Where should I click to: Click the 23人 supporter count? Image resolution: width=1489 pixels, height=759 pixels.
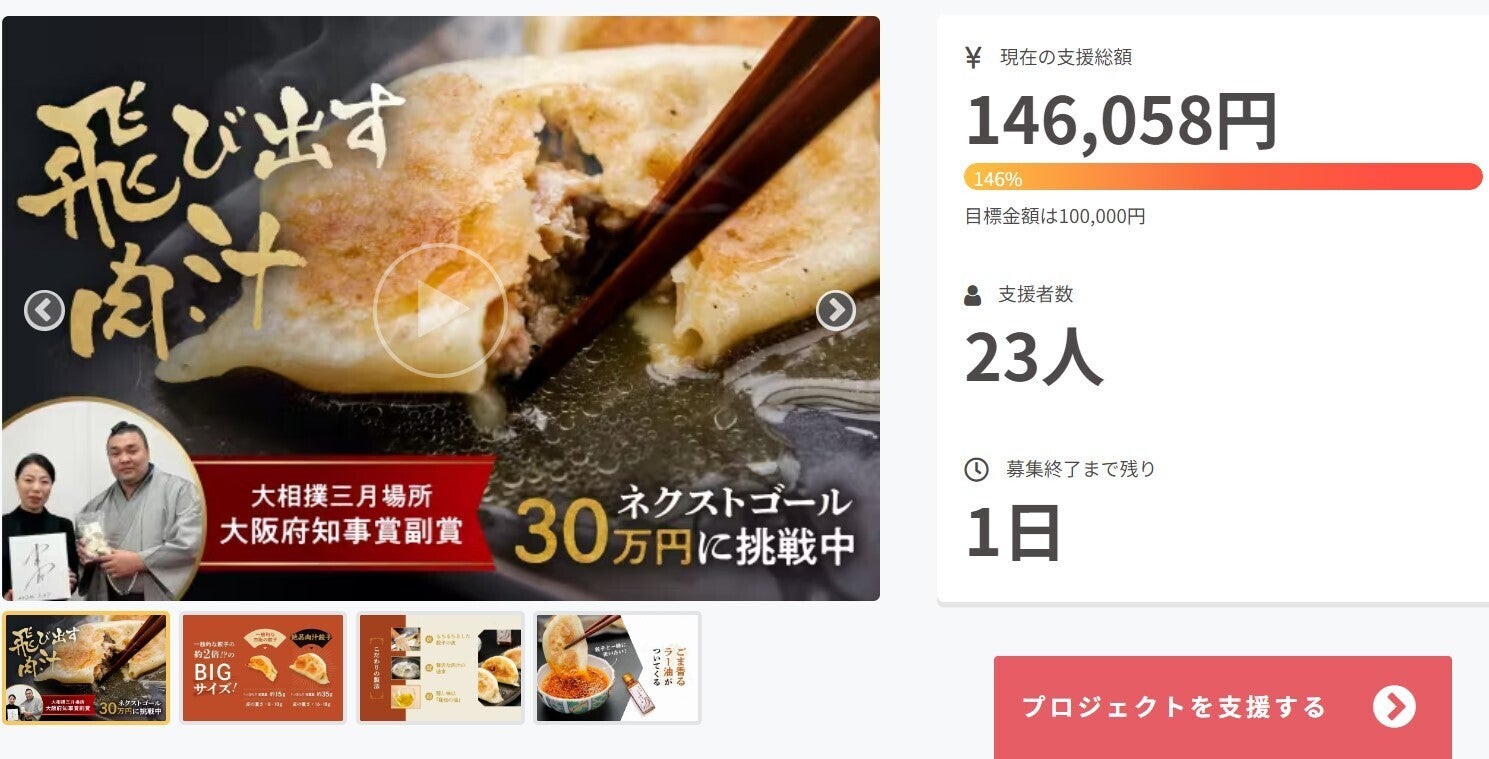click(x=1034, y=357)
